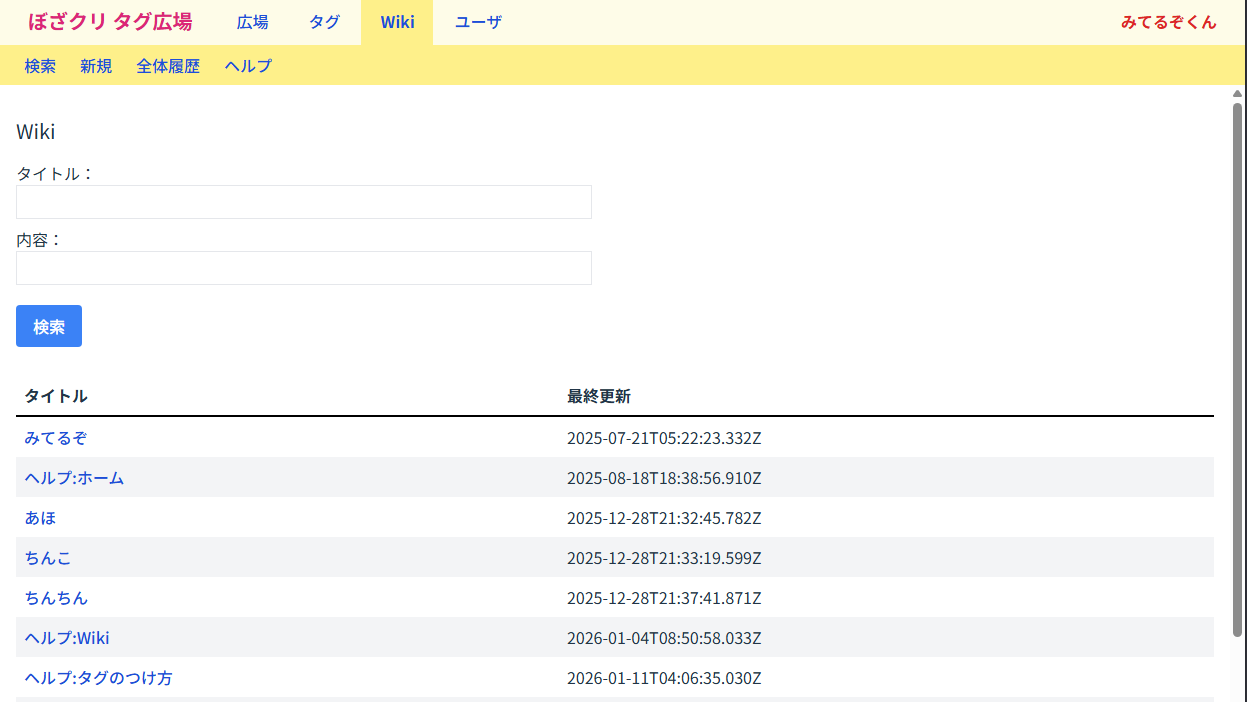Viewport: 1247px width, 702px height.
Task: Open 全体履歴 in the submenu
Action: pos(168,66)
